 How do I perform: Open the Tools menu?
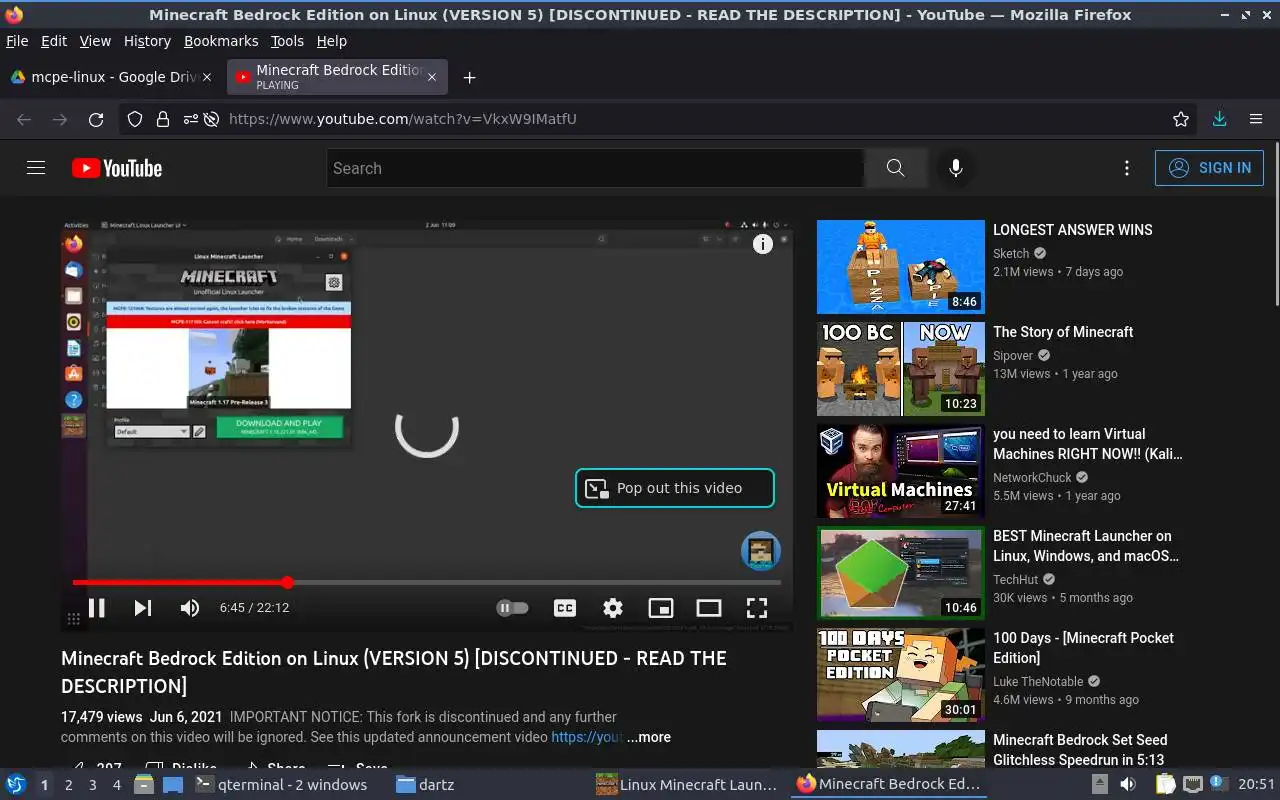tap(287, 41)
